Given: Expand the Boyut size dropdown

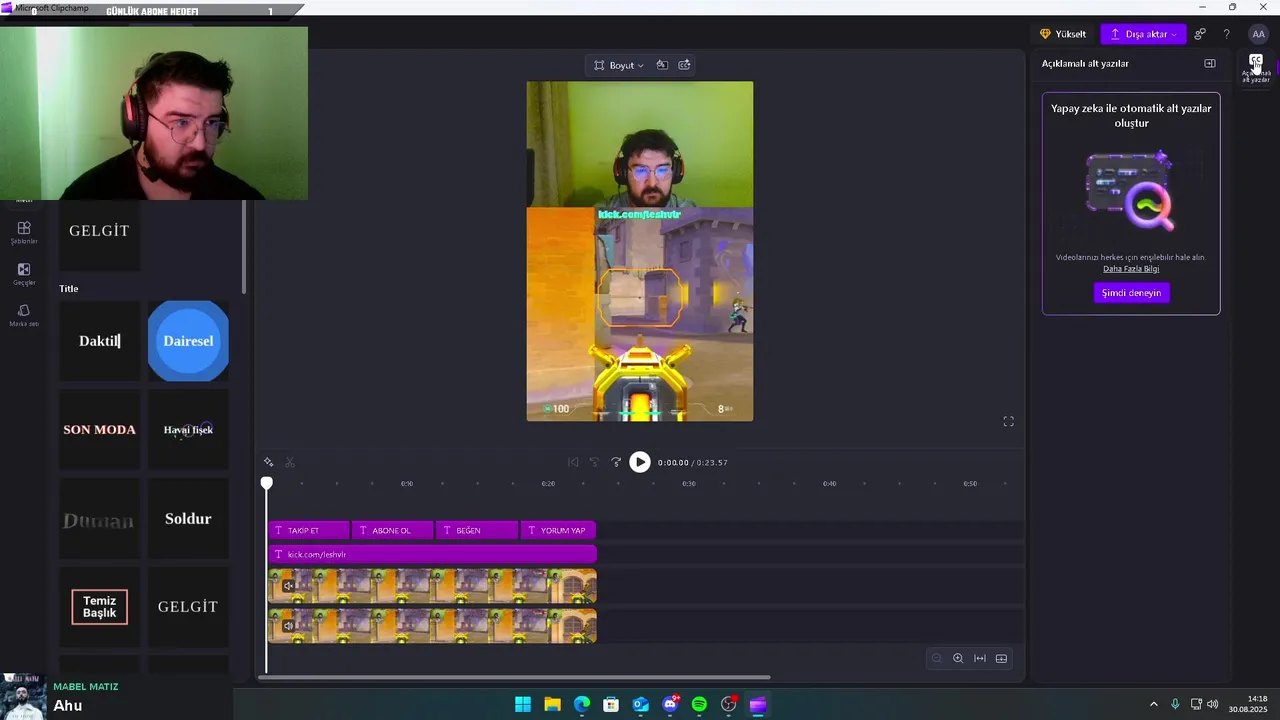Looking at the screenshot, I should 619,65.
